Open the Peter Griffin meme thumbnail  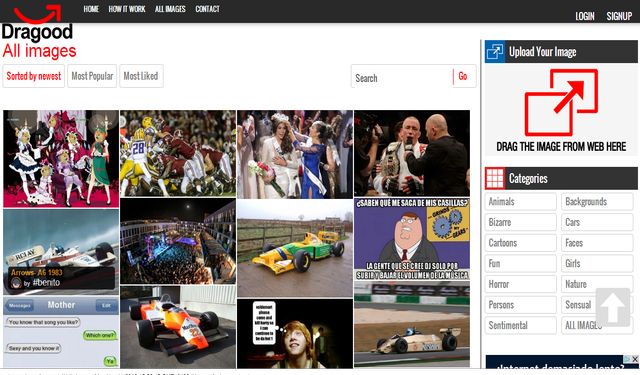pos(412,239)
